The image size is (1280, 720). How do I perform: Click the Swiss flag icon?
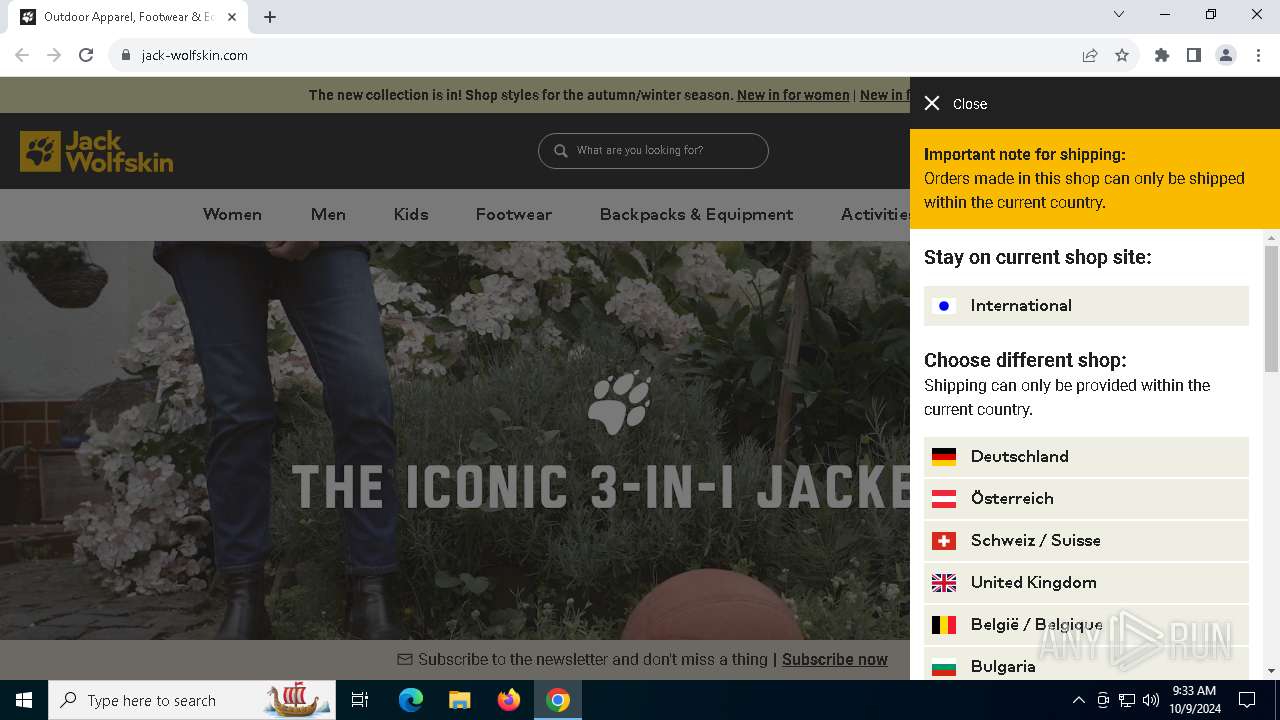(x=944, y=541)
